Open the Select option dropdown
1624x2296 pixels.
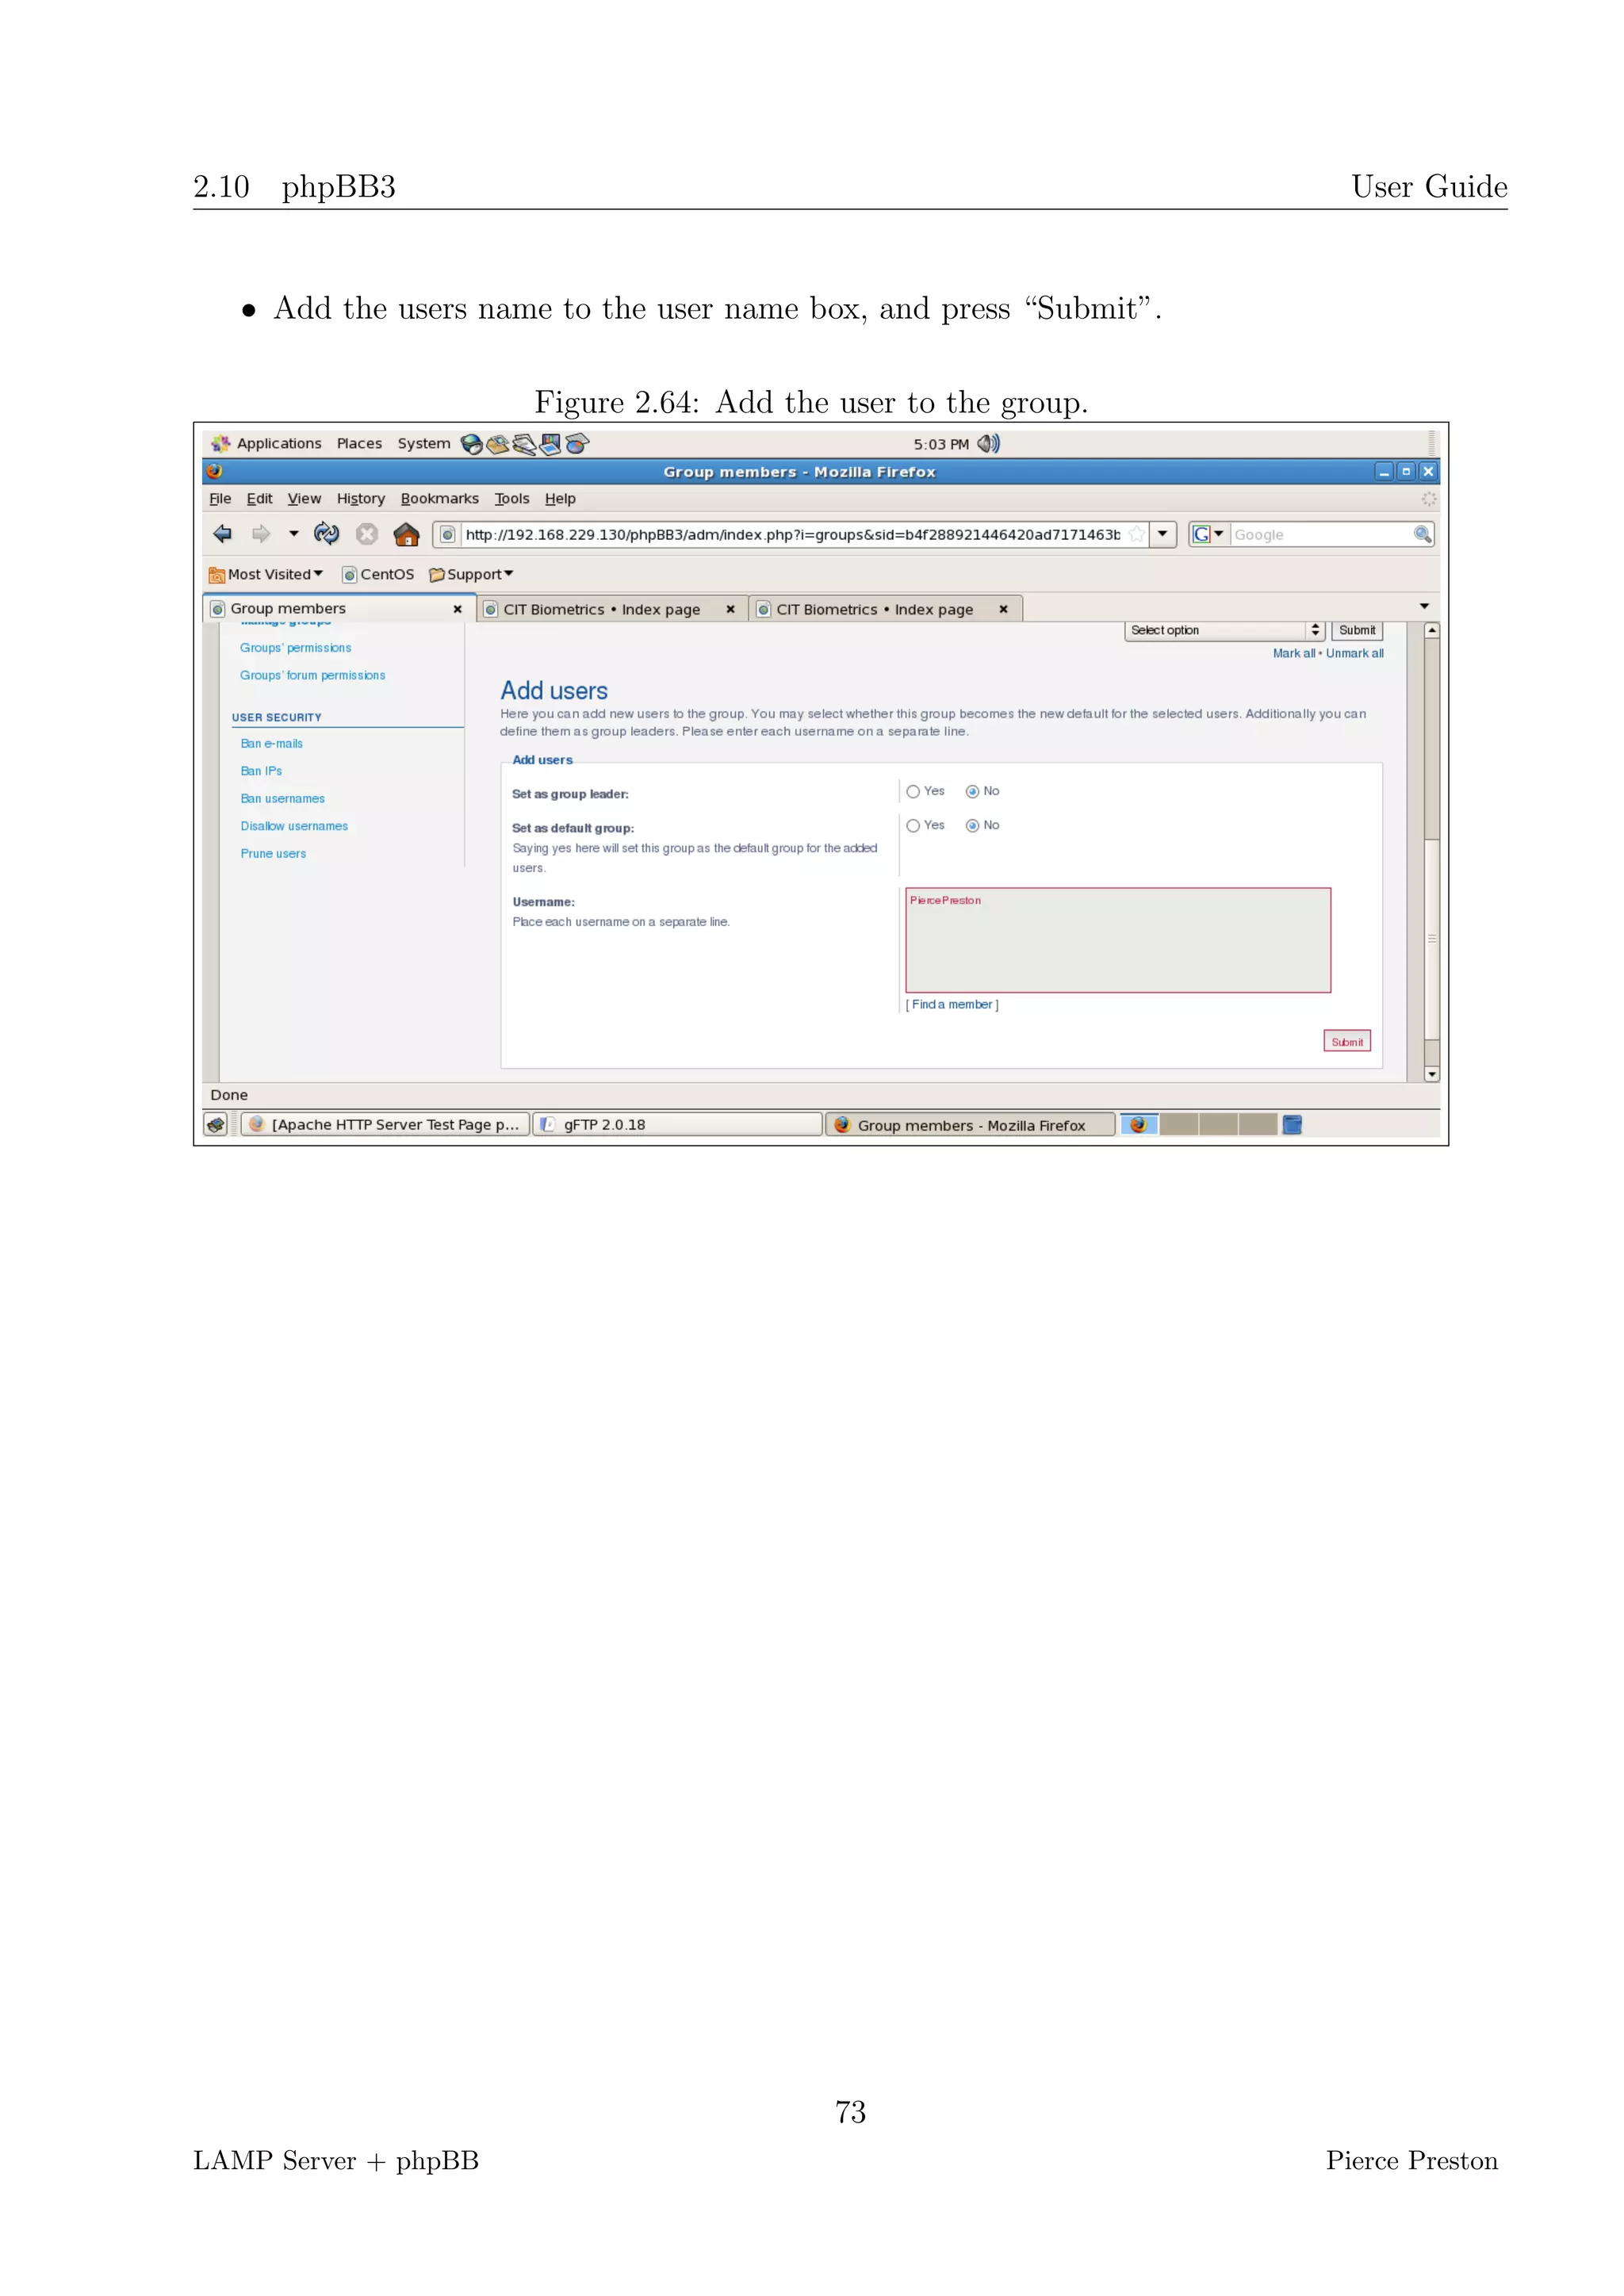coord(1225,630)
